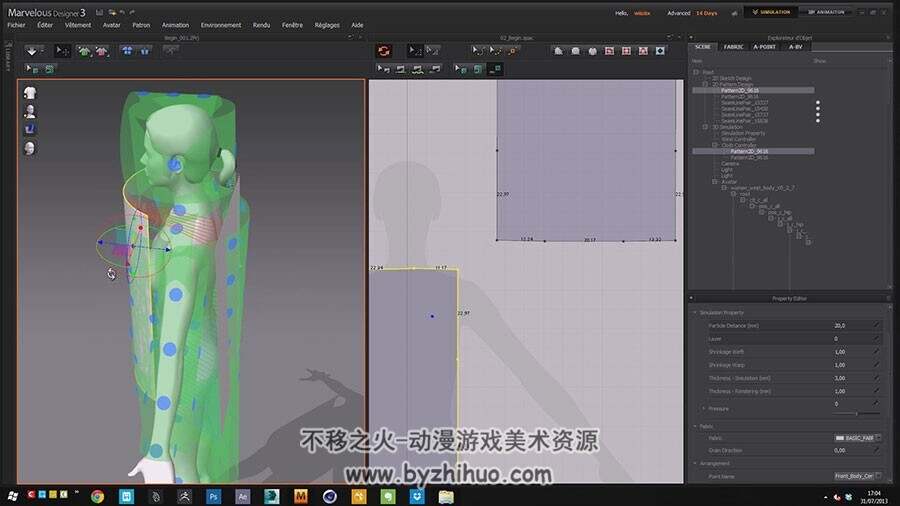The image size is (900, 506).
Task: Toggle show dot for first SeamLinePair row
Action: pos(818,103)
